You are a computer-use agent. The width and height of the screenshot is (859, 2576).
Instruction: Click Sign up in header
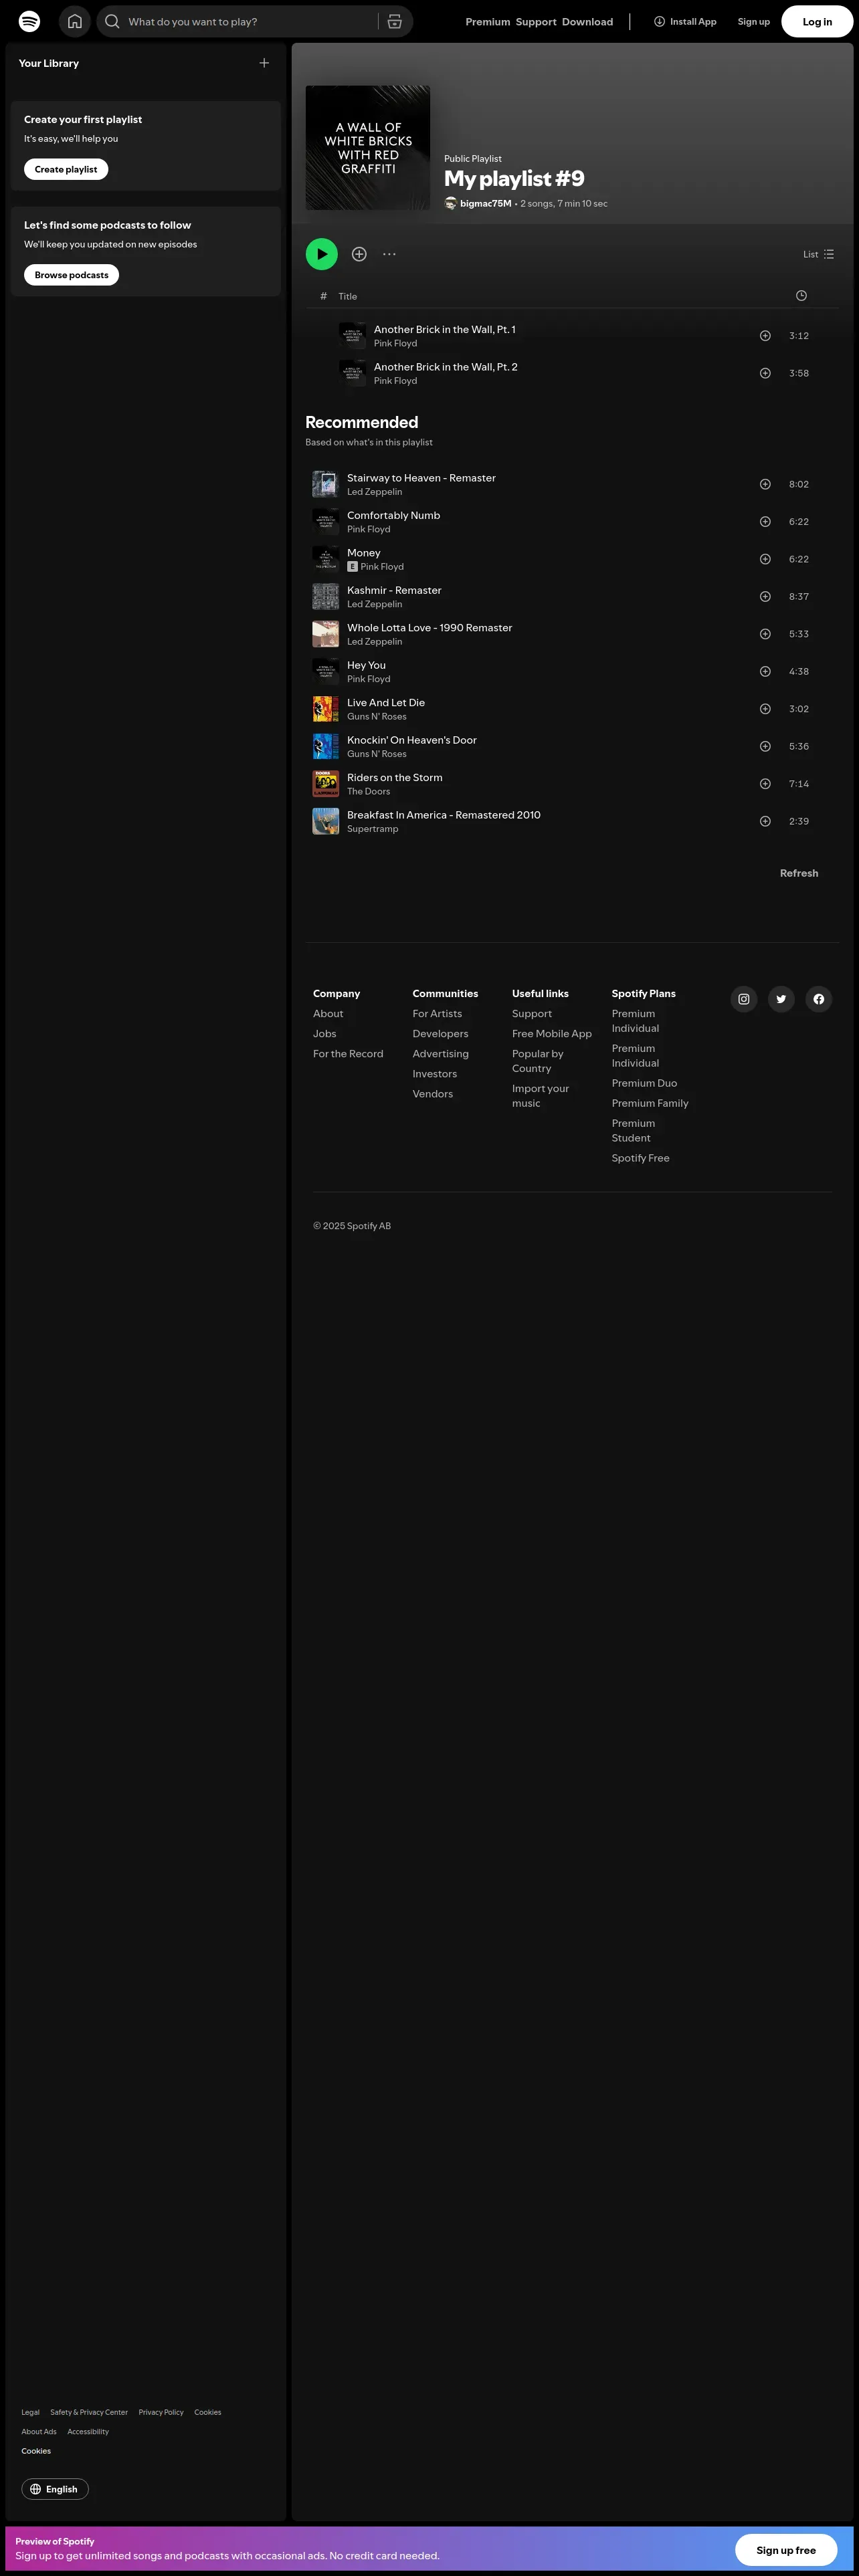pyautogui.click(x=754, y=22)
